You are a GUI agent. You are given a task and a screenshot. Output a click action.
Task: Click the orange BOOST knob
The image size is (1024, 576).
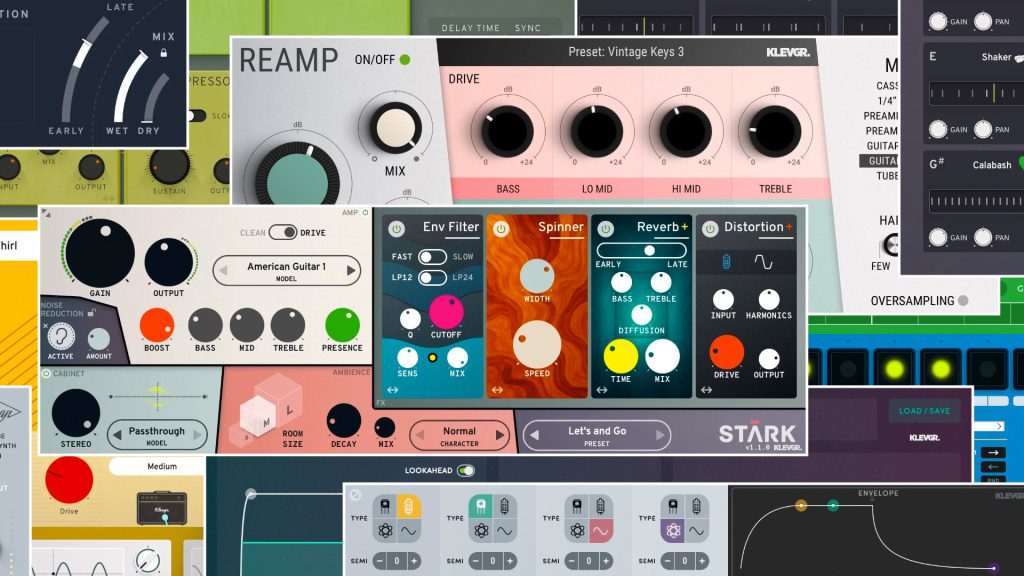point(157,325)
